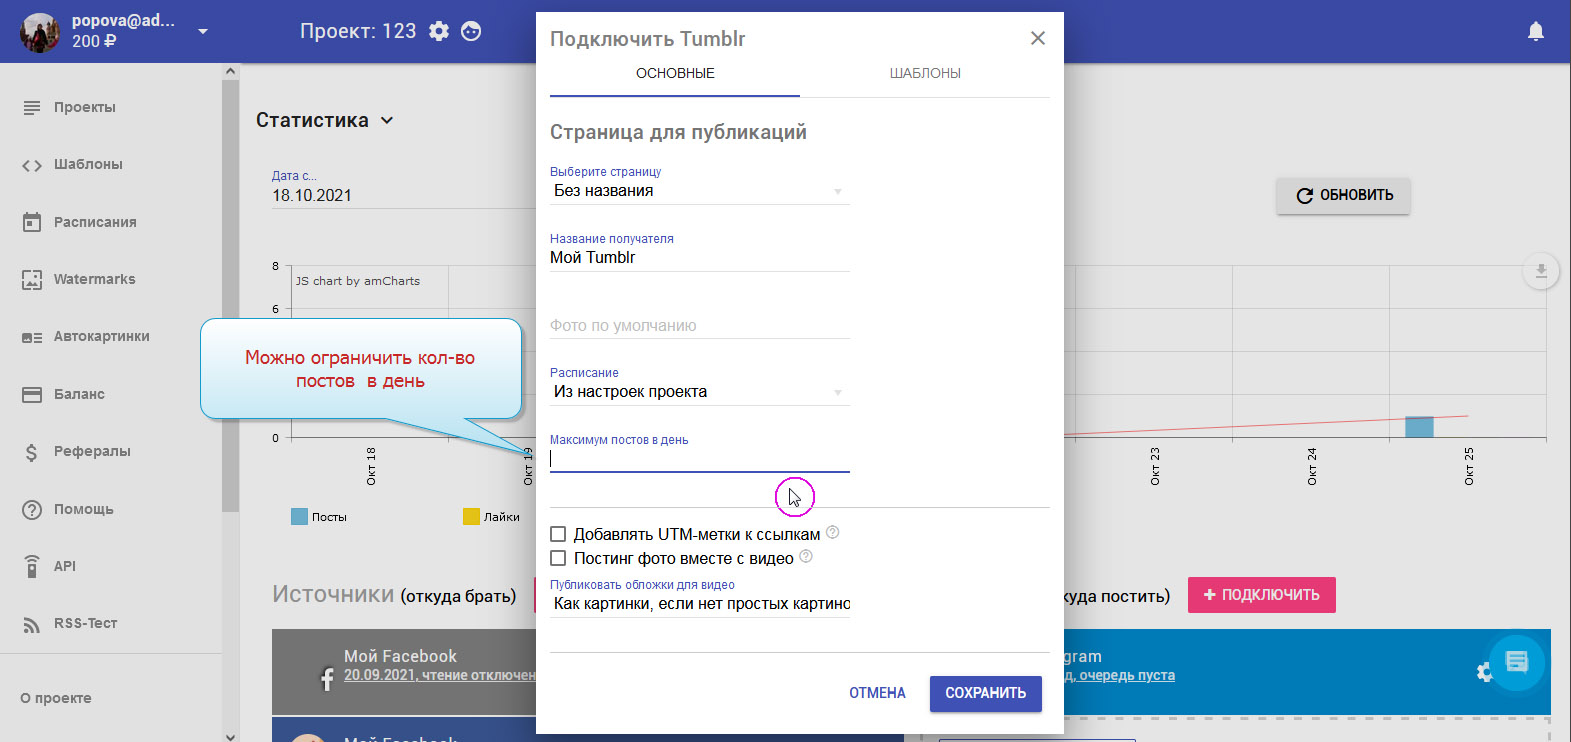
Task: Open Публиковать обложки для видео dropdown
Action: pyautogui.click(x=699, y=604)
